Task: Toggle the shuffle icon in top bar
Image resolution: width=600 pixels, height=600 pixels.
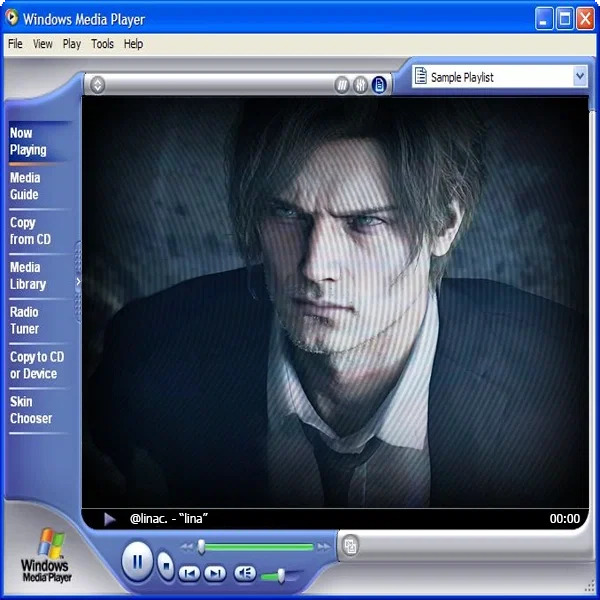Action: point(342,85)
